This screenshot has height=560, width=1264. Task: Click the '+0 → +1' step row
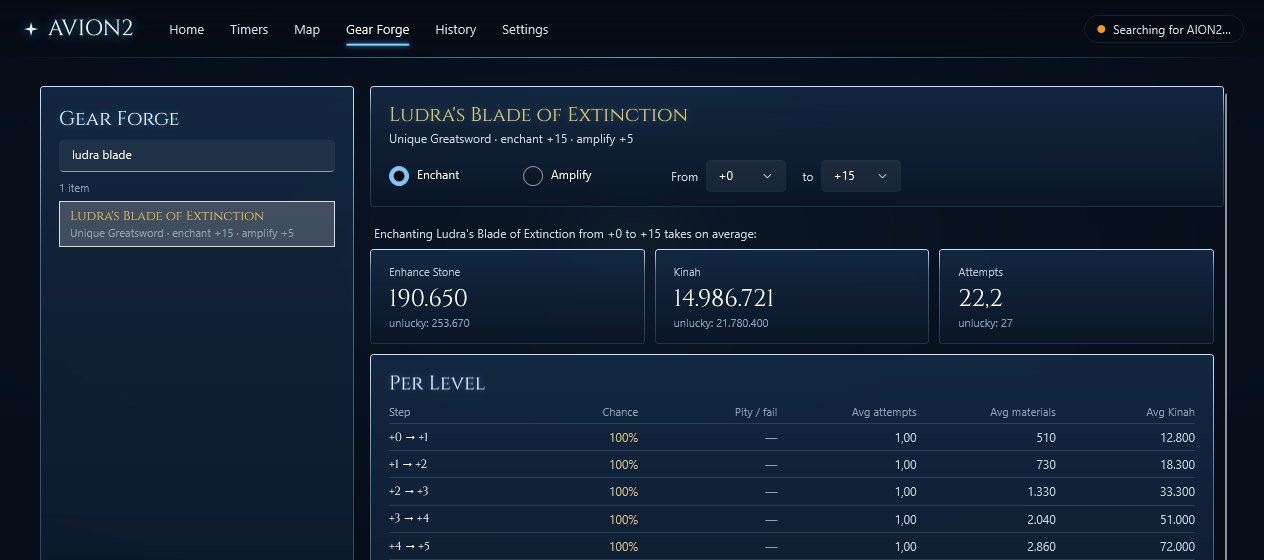click(x=792, y=437)
